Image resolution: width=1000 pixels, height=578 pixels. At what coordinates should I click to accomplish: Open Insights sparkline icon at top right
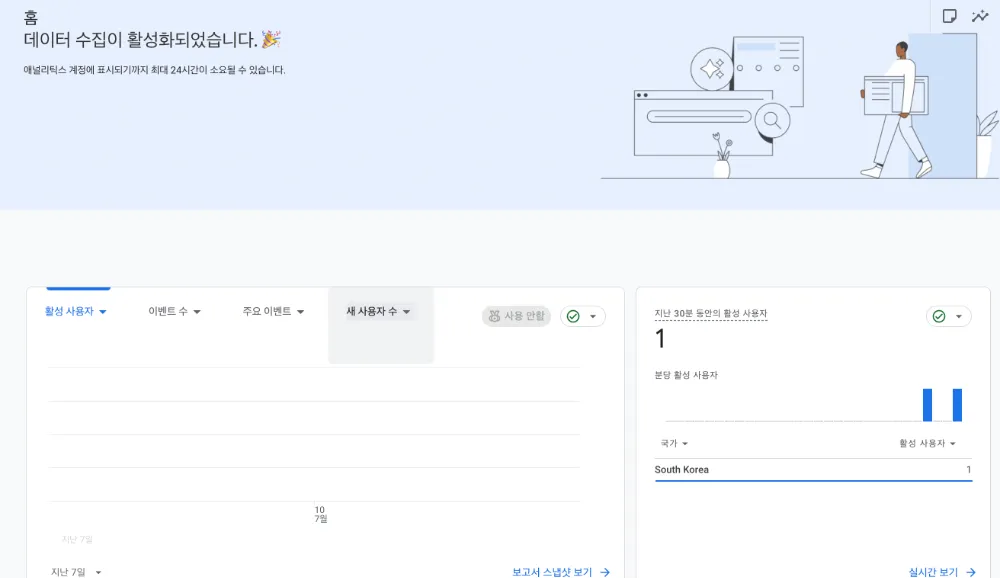(980, 16)
